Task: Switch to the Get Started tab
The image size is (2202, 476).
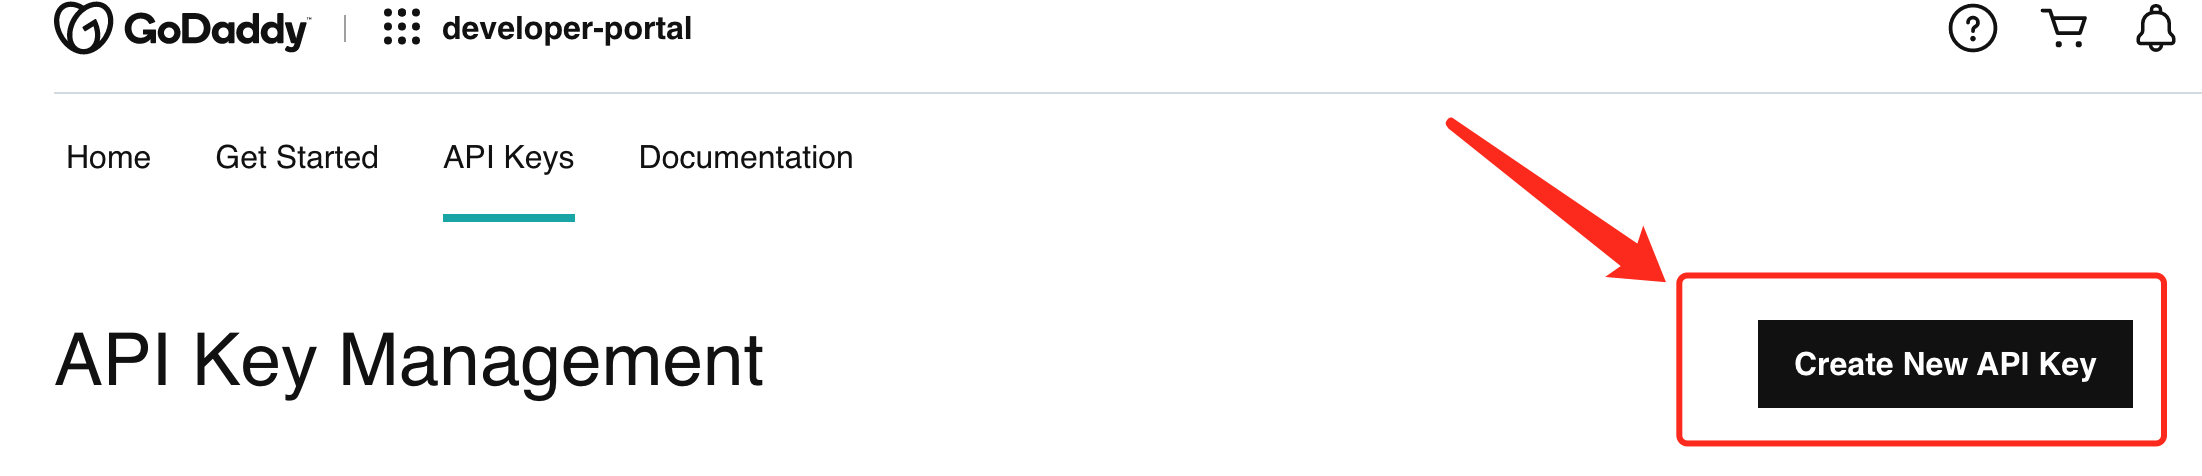Action: [297, 157]
